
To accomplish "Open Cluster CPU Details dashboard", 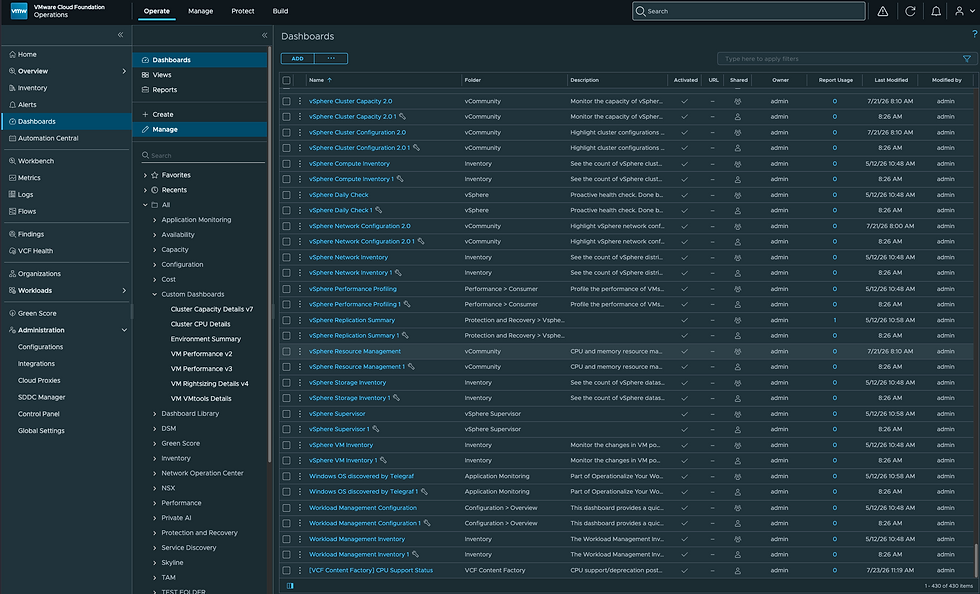I will point(201,324).
